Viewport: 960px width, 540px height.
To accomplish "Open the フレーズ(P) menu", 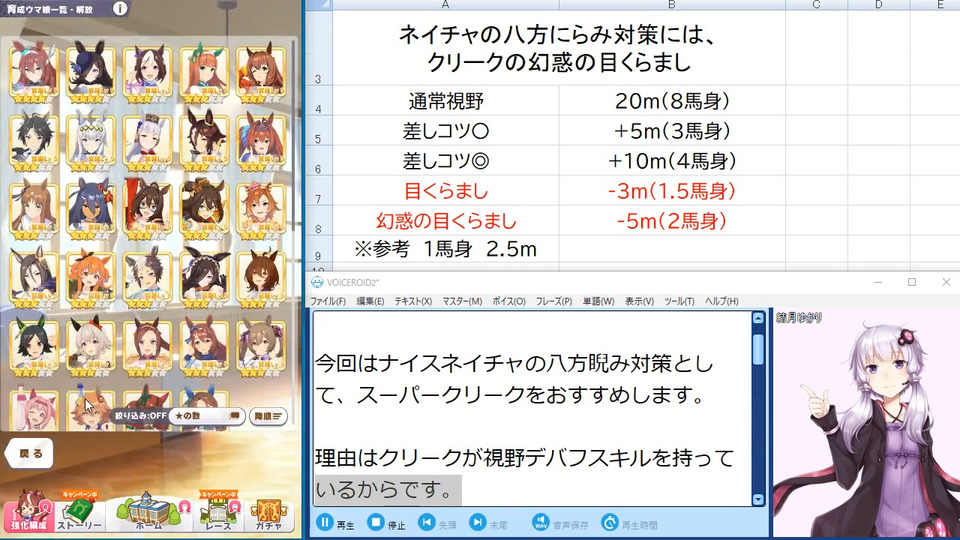I will tap(554, 301).
